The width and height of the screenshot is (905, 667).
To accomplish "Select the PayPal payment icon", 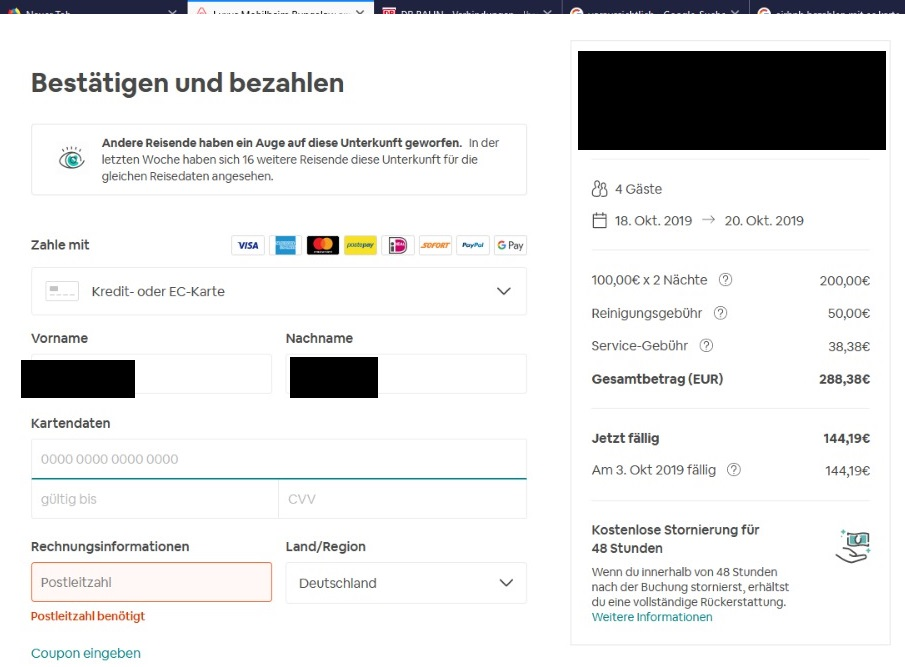I will [472, 245].
